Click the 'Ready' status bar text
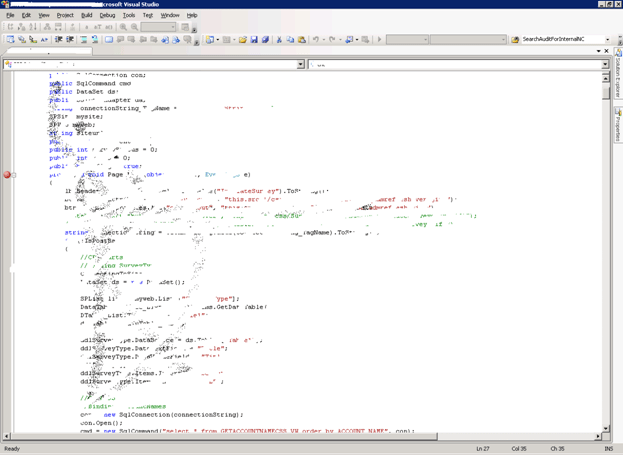The height and width of the screenshot is (455, 623). pos(12,449)
